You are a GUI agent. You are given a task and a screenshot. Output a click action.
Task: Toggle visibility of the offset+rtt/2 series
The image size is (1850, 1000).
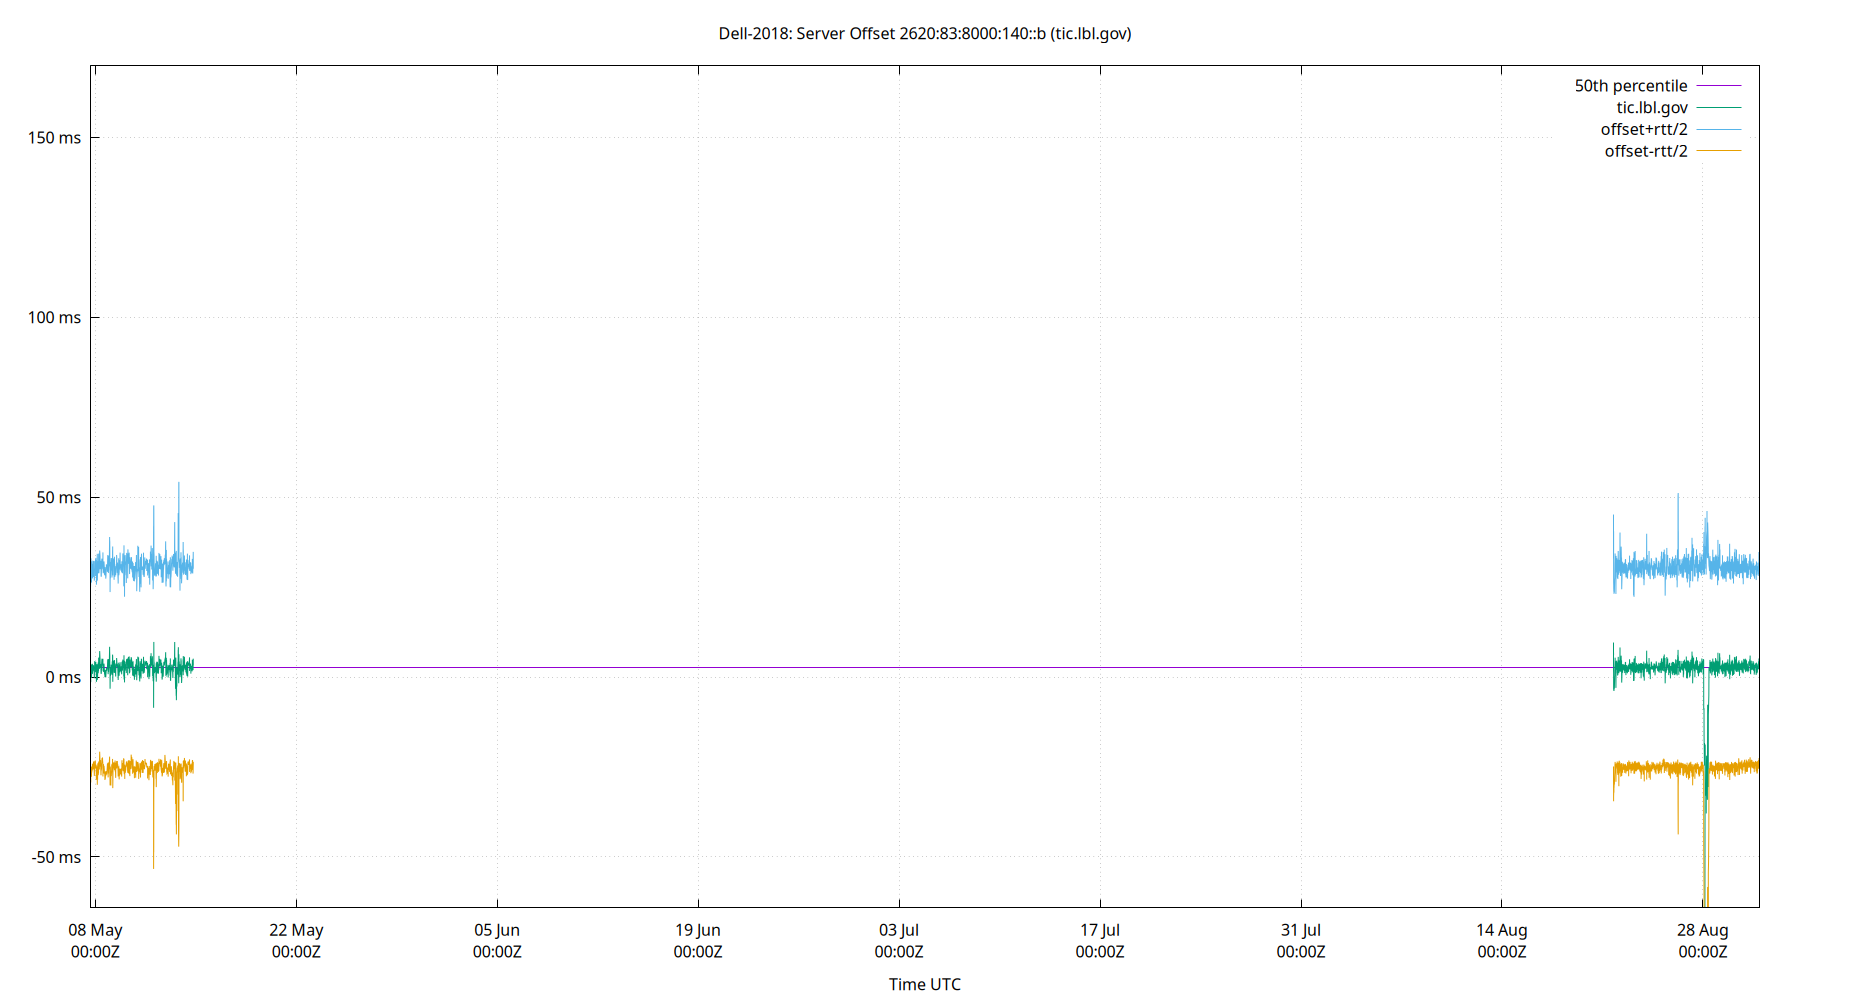(1644, 129)
